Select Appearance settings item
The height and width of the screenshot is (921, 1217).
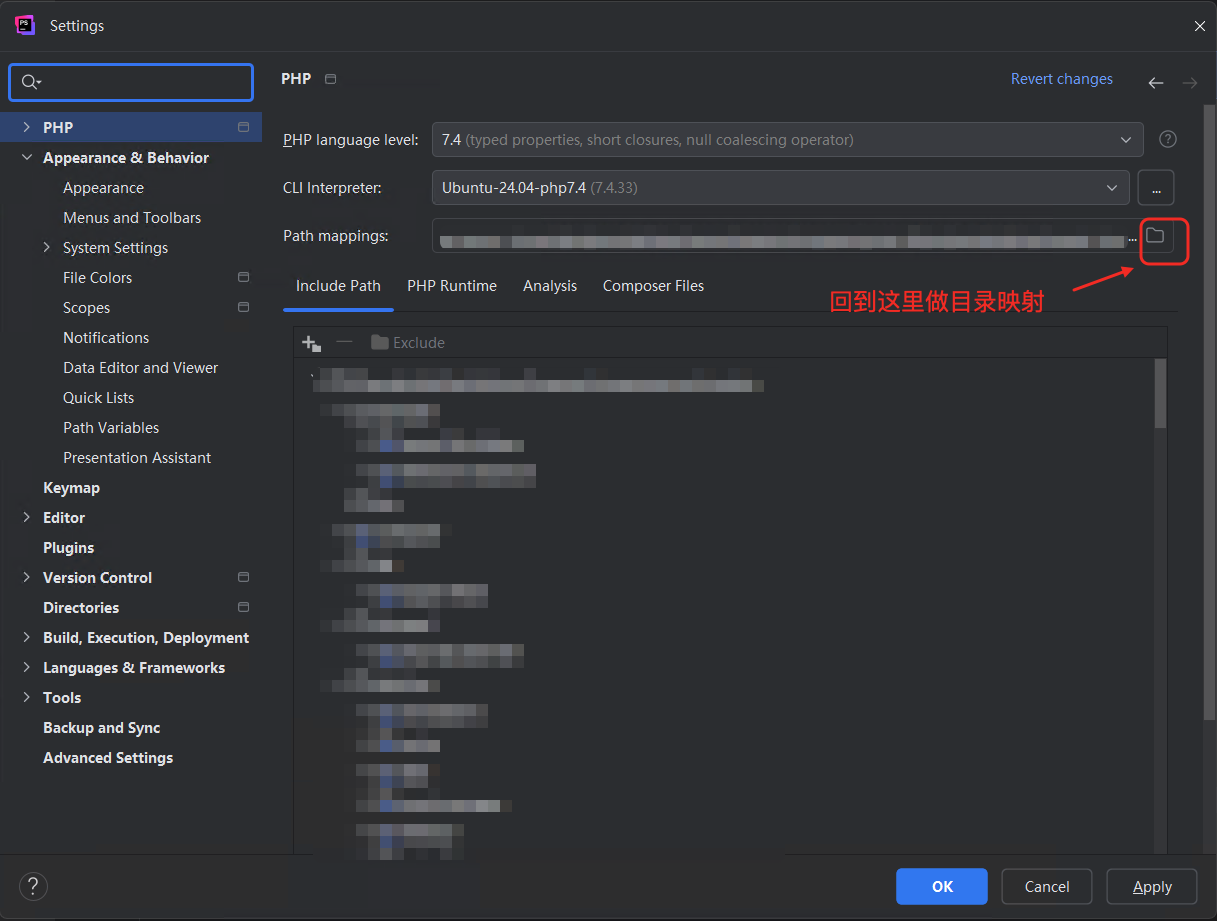tap(103, 187)
